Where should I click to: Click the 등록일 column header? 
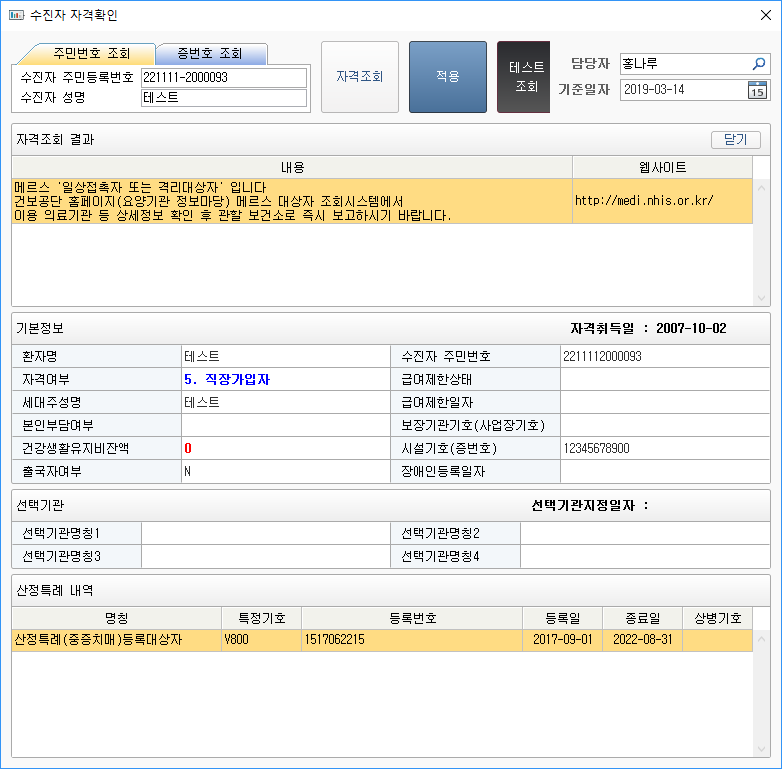562,619
